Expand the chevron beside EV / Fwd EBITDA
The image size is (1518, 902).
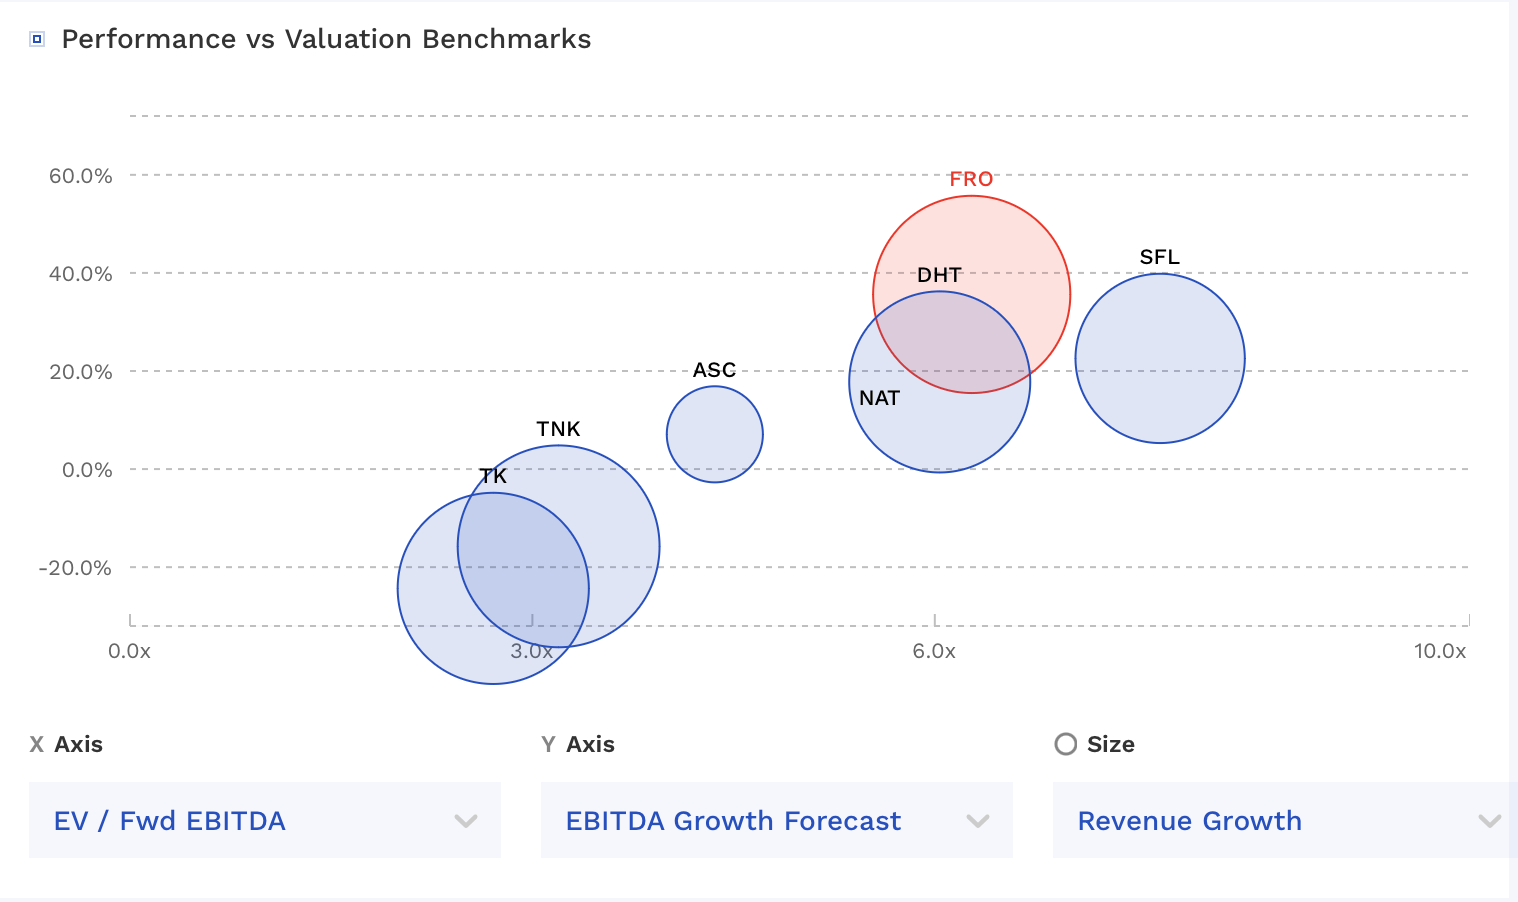[x=464, y=820]
